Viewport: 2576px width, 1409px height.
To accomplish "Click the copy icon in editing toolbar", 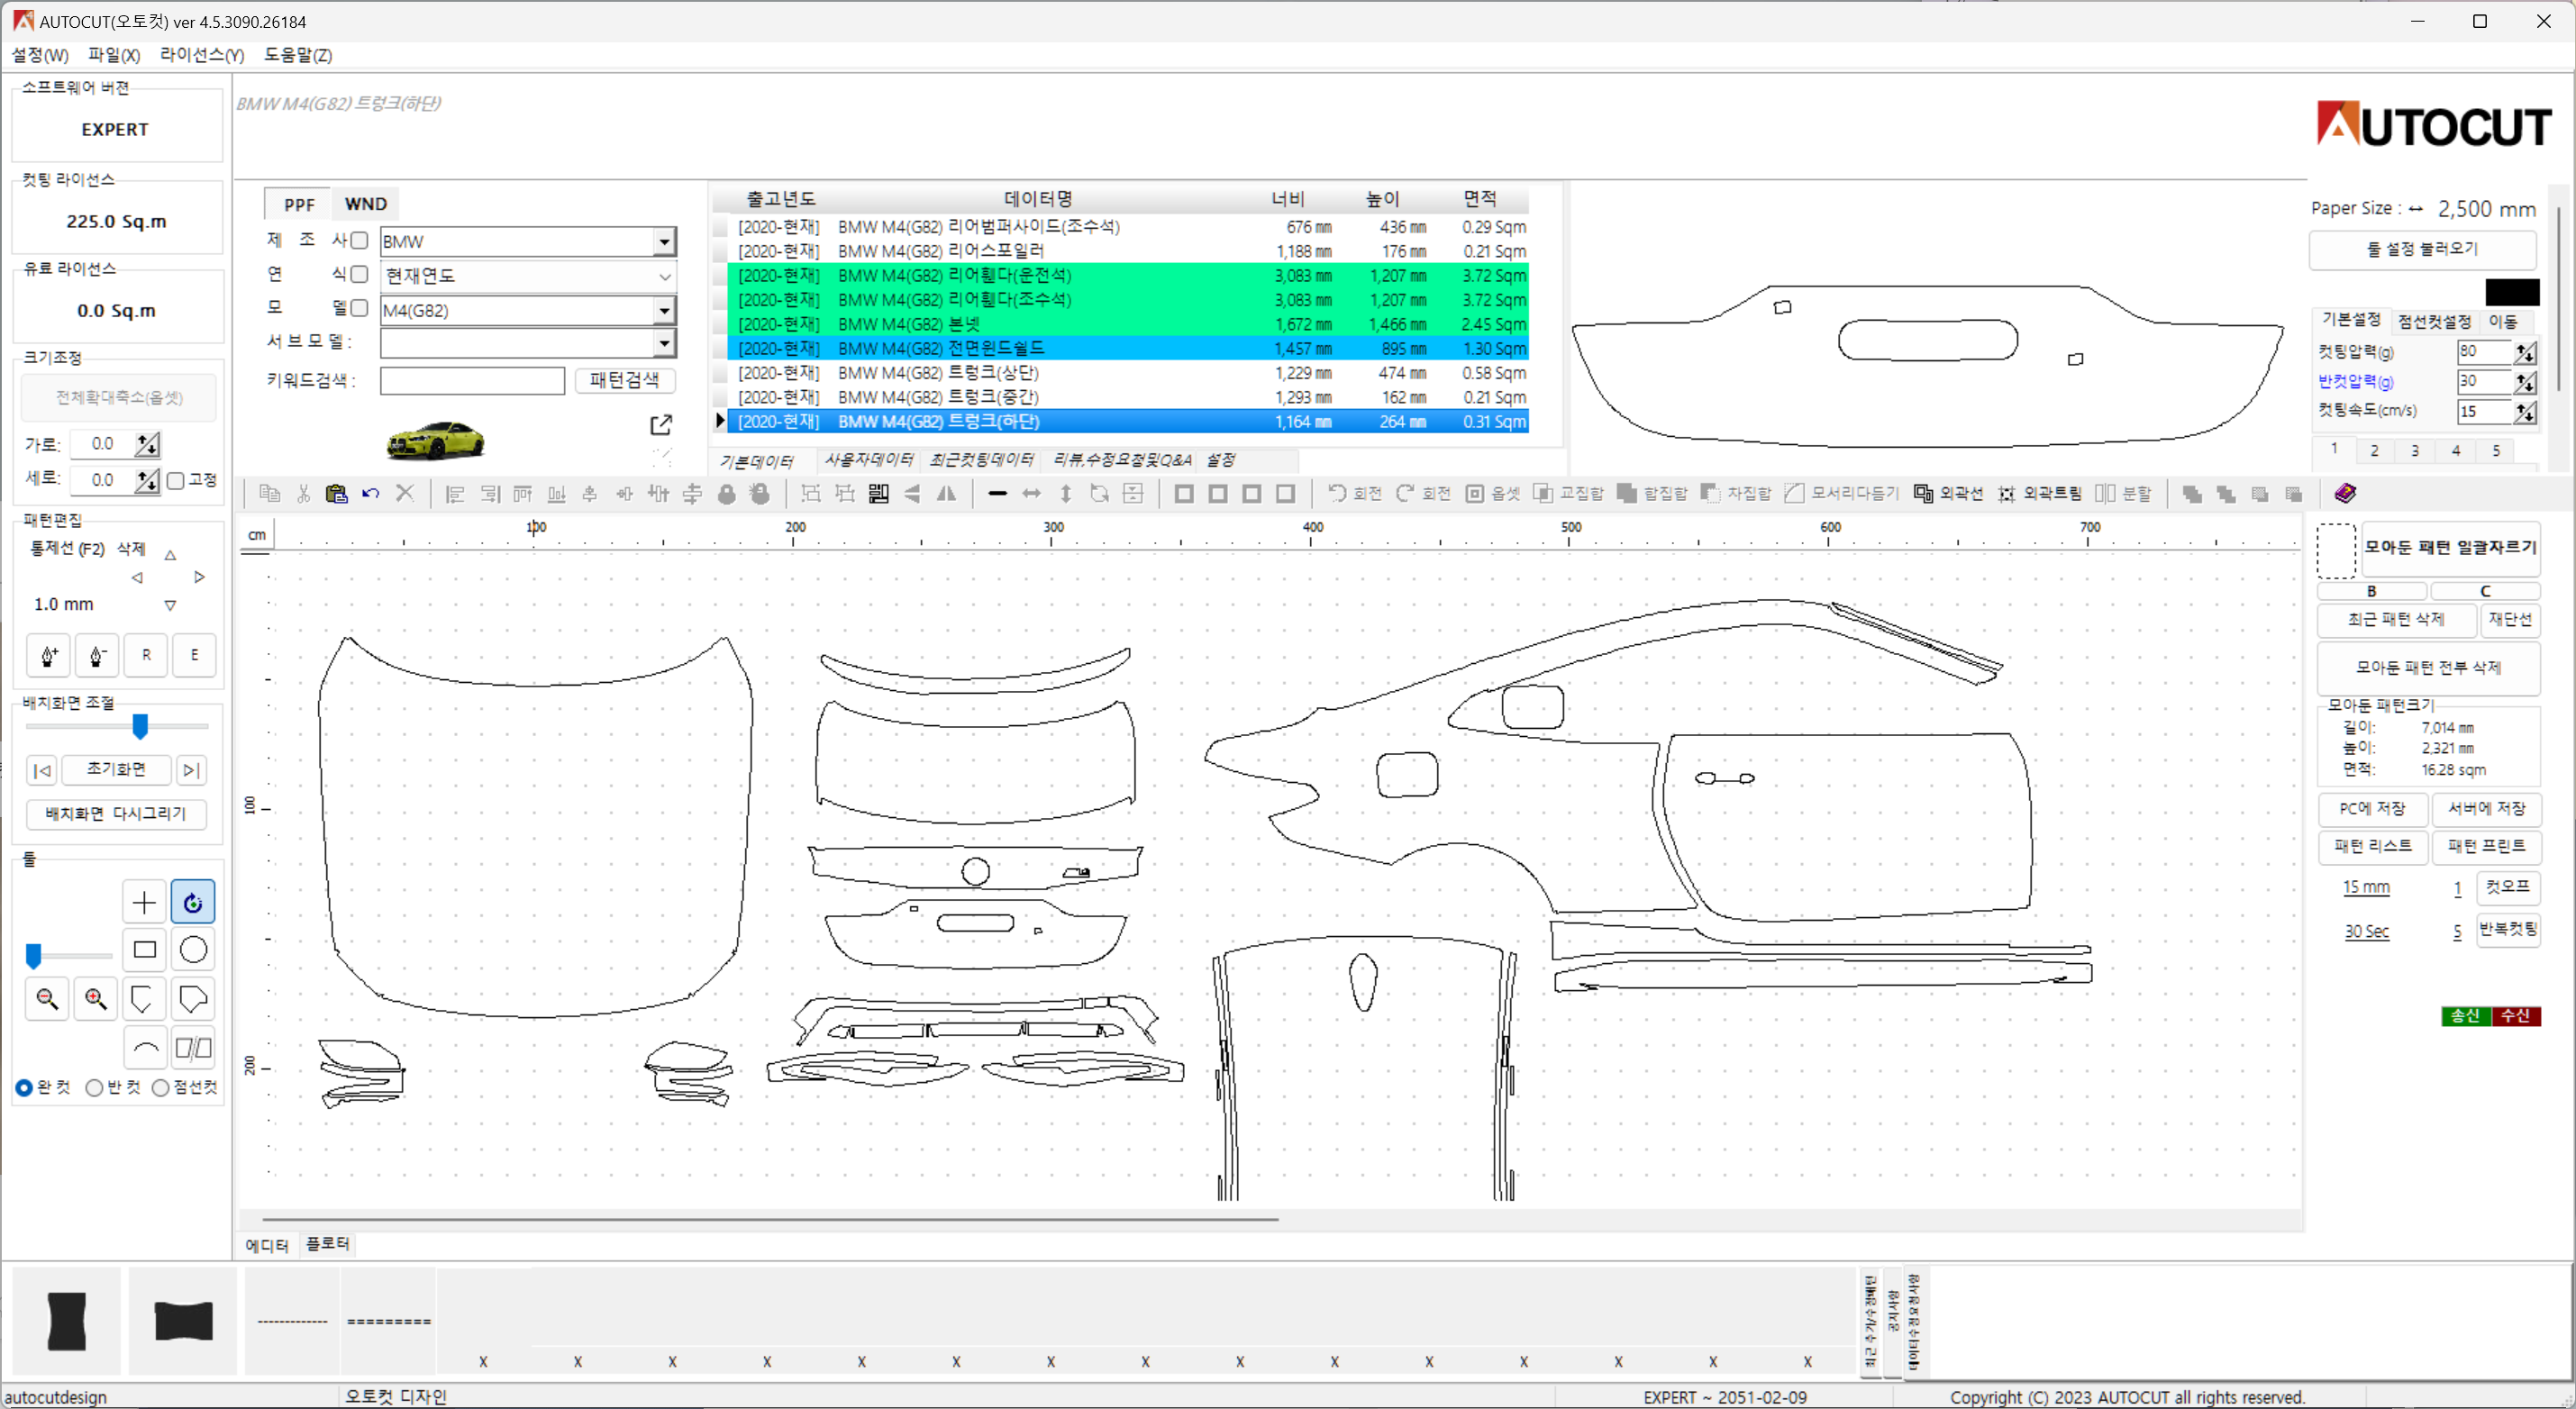I will pyautogui.click(x=269, y=493).
